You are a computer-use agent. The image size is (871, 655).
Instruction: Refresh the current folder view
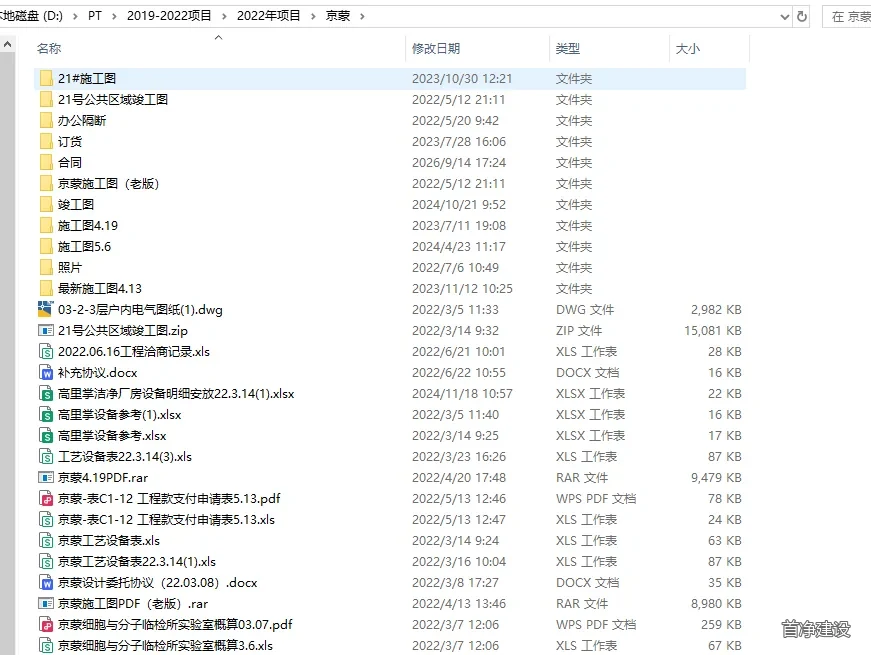(x=802, y=16)
